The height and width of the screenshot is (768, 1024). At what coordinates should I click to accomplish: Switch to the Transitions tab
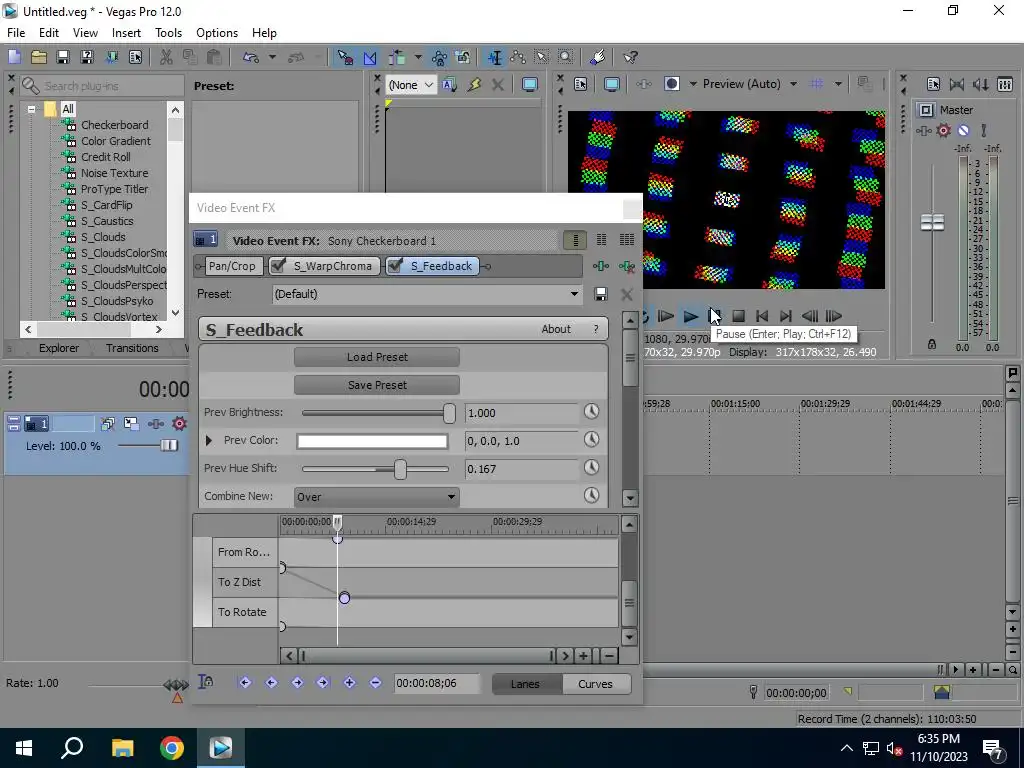[x=132, y=348]
